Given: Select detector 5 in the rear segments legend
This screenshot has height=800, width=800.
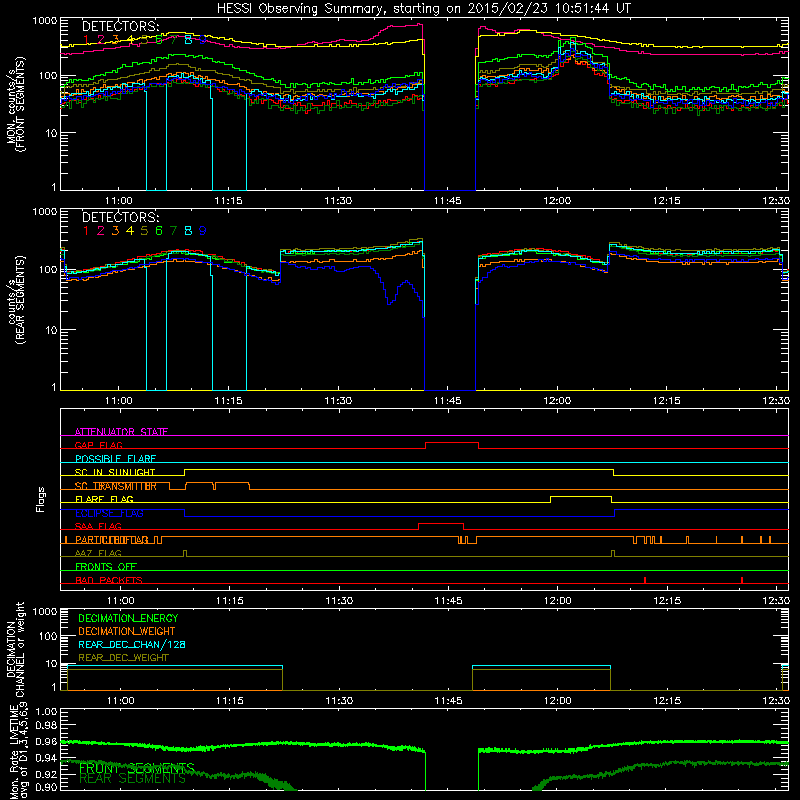Looking at the screenshot, I should (x=144, y=231).
